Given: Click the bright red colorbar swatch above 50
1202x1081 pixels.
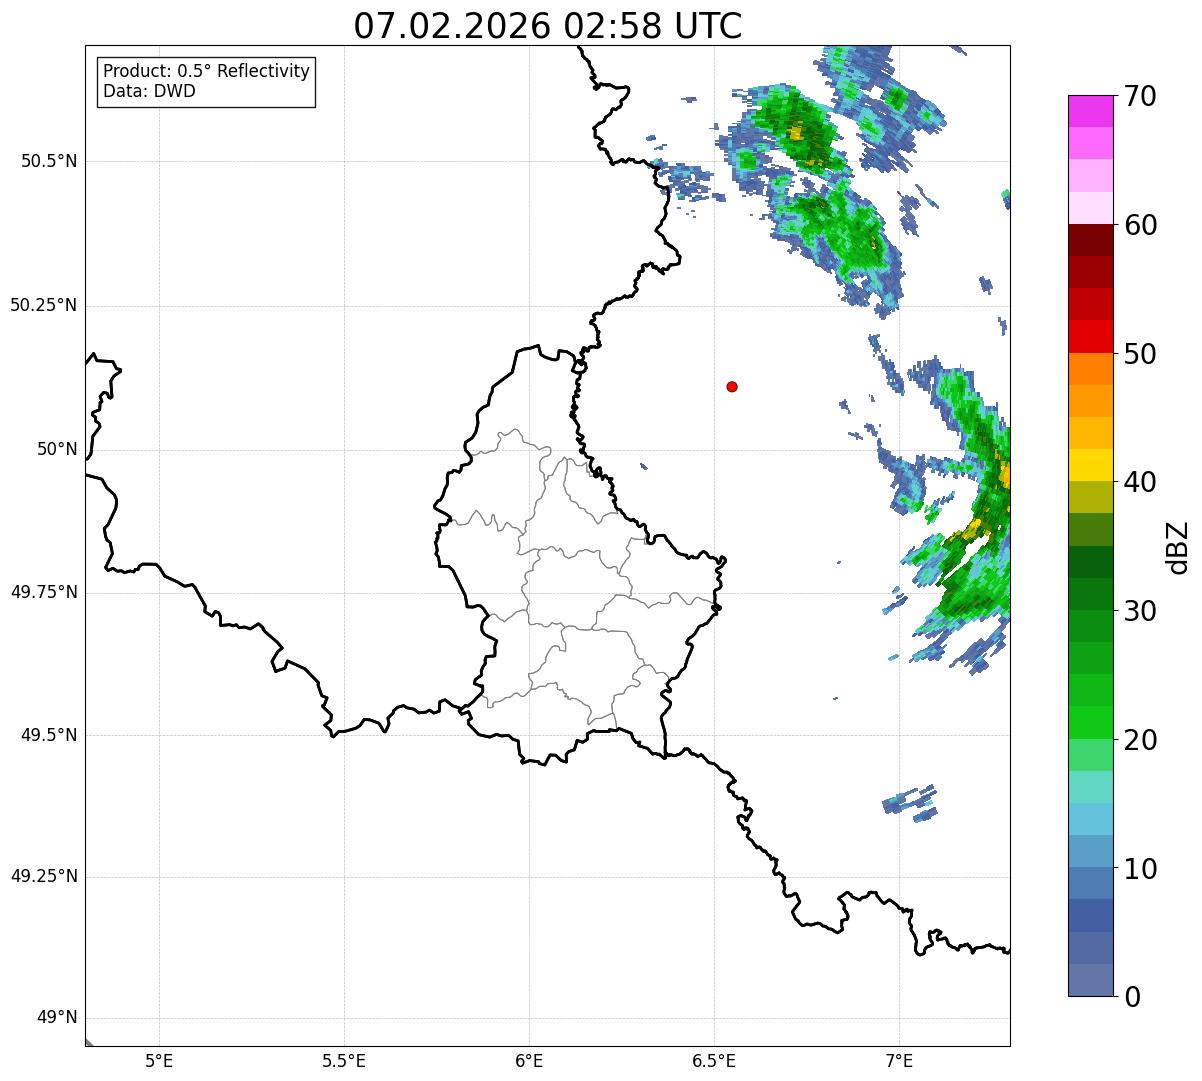Looking at the screenshot, I should (x=1090, y=336).
